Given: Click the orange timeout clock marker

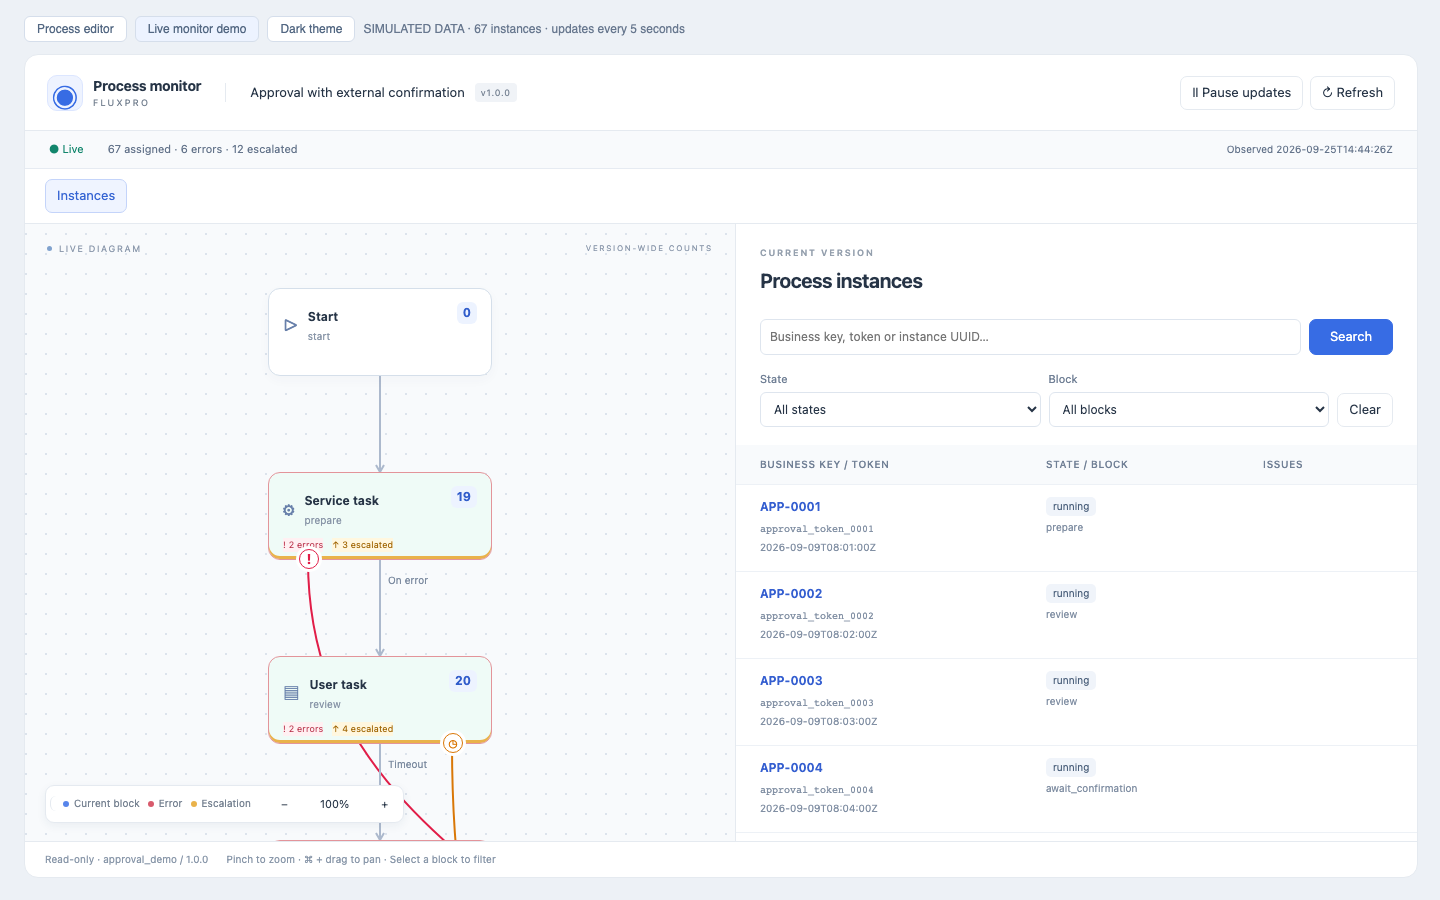Looking at the screenshot, I should (x=452, y=743).
